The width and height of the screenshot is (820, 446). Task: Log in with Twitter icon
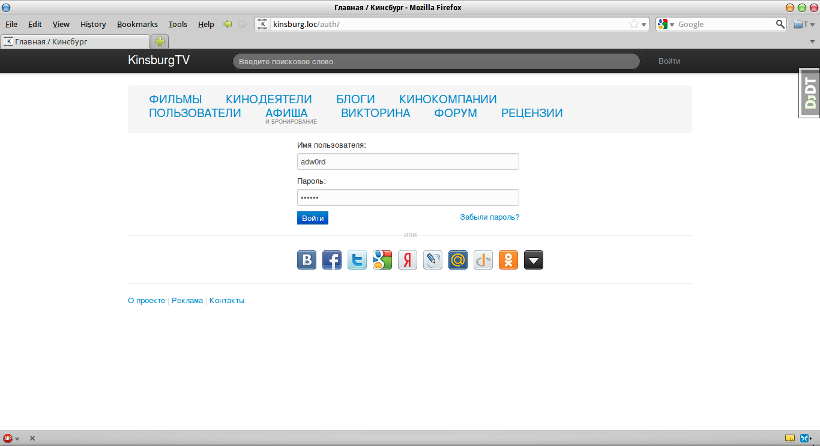[x=357, y=261]
